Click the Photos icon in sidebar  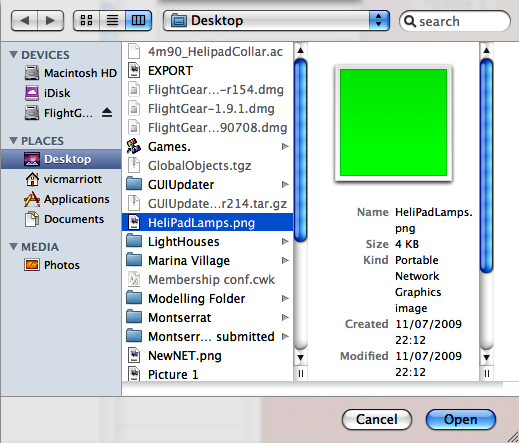coord(32,265)
